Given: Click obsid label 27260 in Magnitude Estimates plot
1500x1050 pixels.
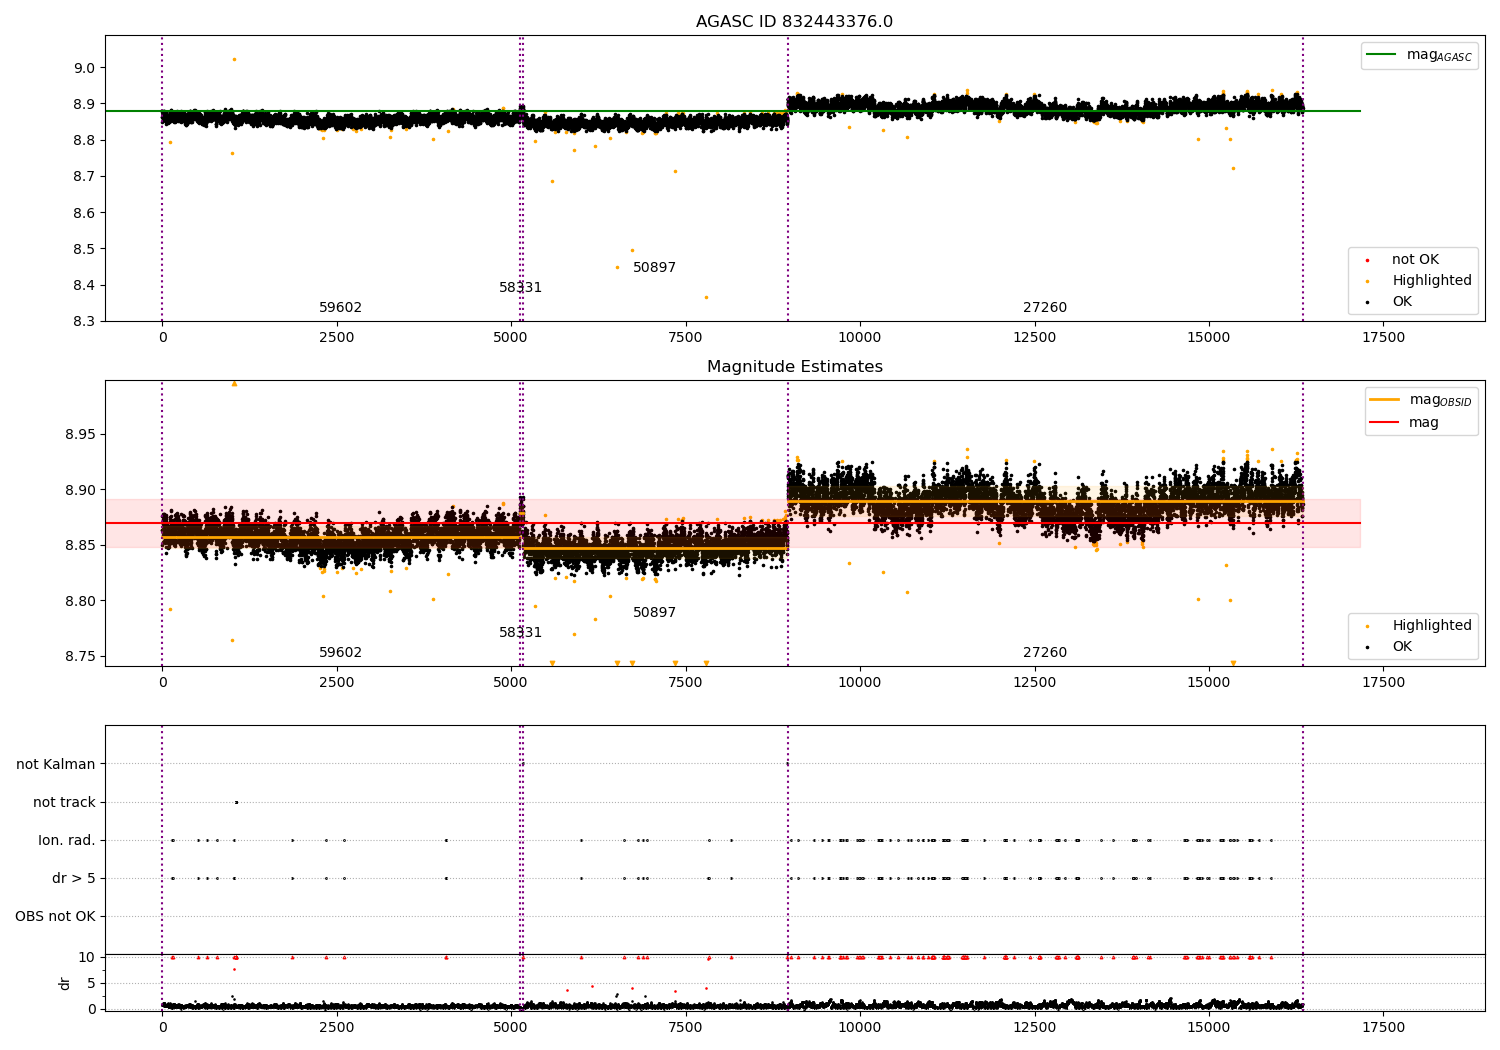Looking at the screenshot, I should click(x=1045, y=653).
